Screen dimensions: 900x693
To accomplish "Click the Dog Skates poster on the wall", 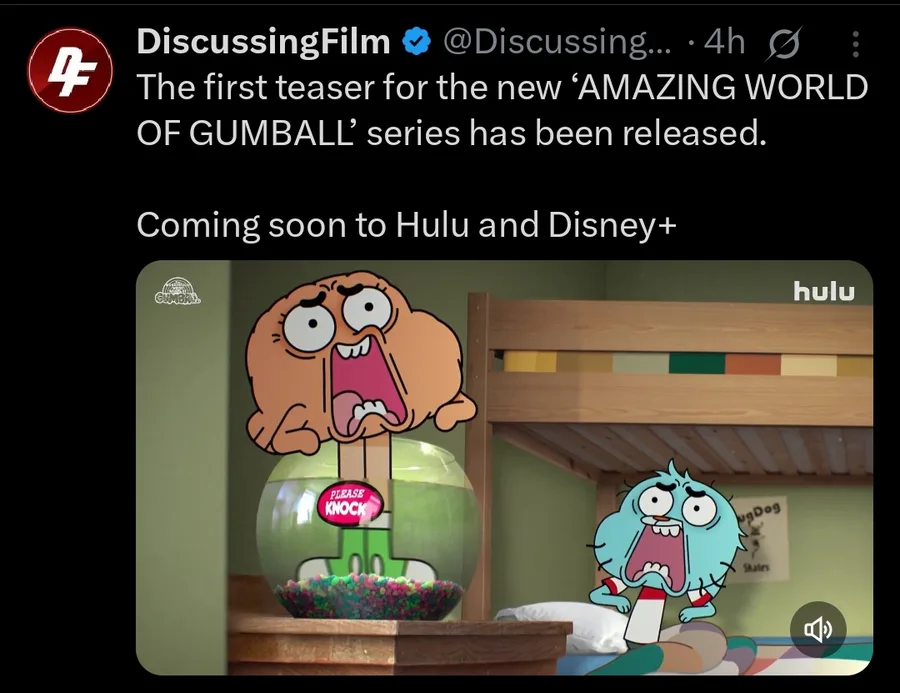I will click(x=761, y=542).
